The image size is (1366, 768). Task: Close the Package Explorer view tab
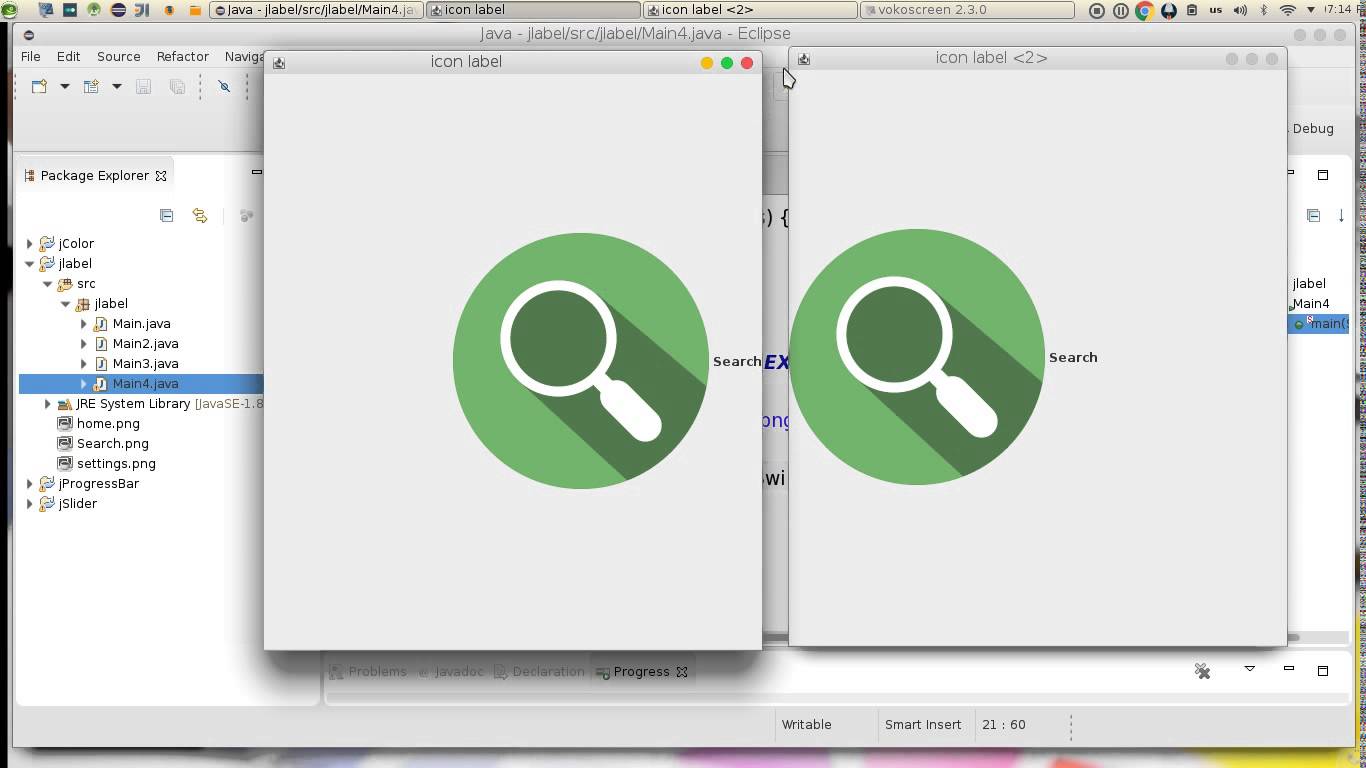pyautogui.click(x=161, y=176)
